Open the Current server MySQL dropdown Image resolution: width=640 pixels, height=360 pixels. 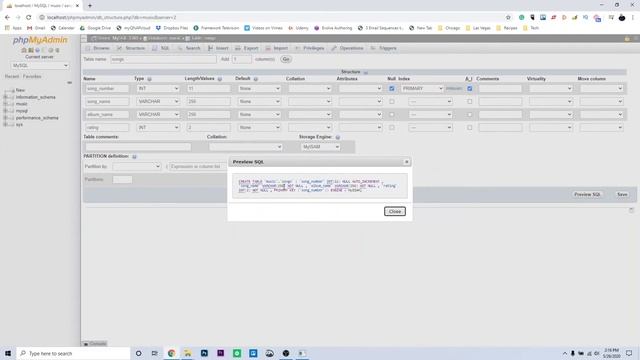click(x=40, y=66)
